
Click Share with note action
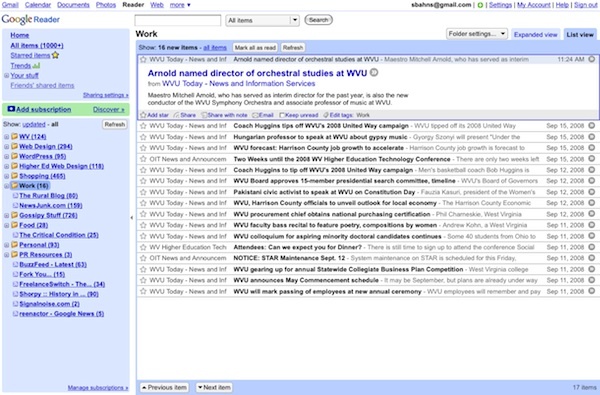pyautogui.click(x=224, y=115)
